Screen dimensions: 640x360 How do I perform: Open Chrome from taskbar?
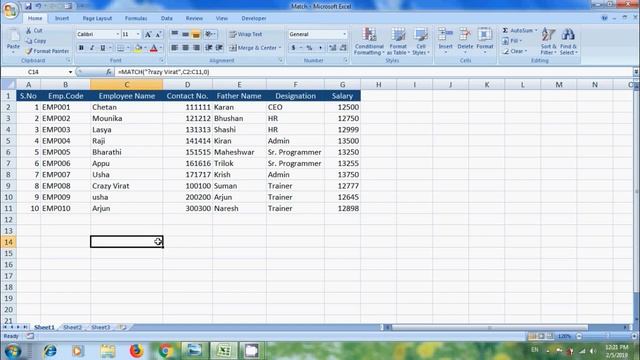click(166, 351)
